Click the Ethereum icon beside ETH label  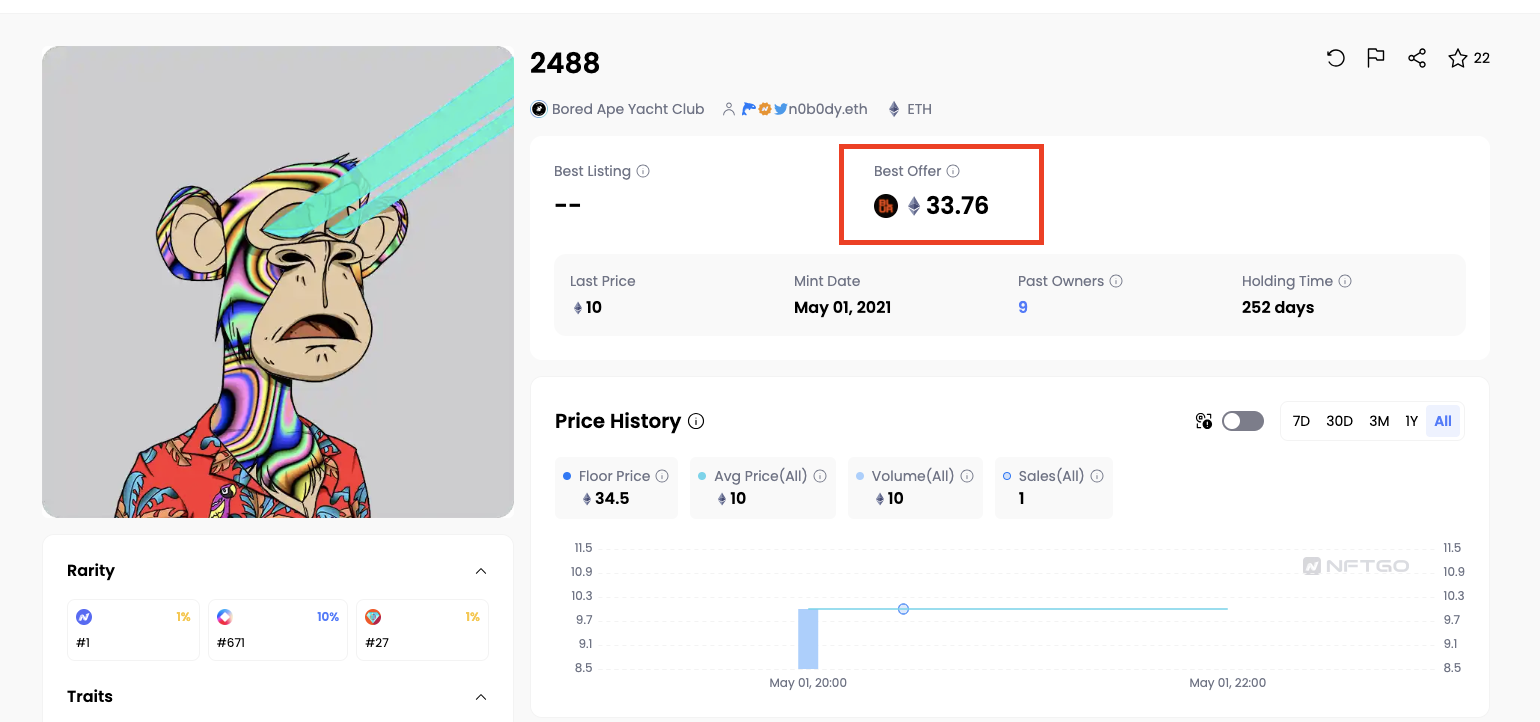pos(894,109)
